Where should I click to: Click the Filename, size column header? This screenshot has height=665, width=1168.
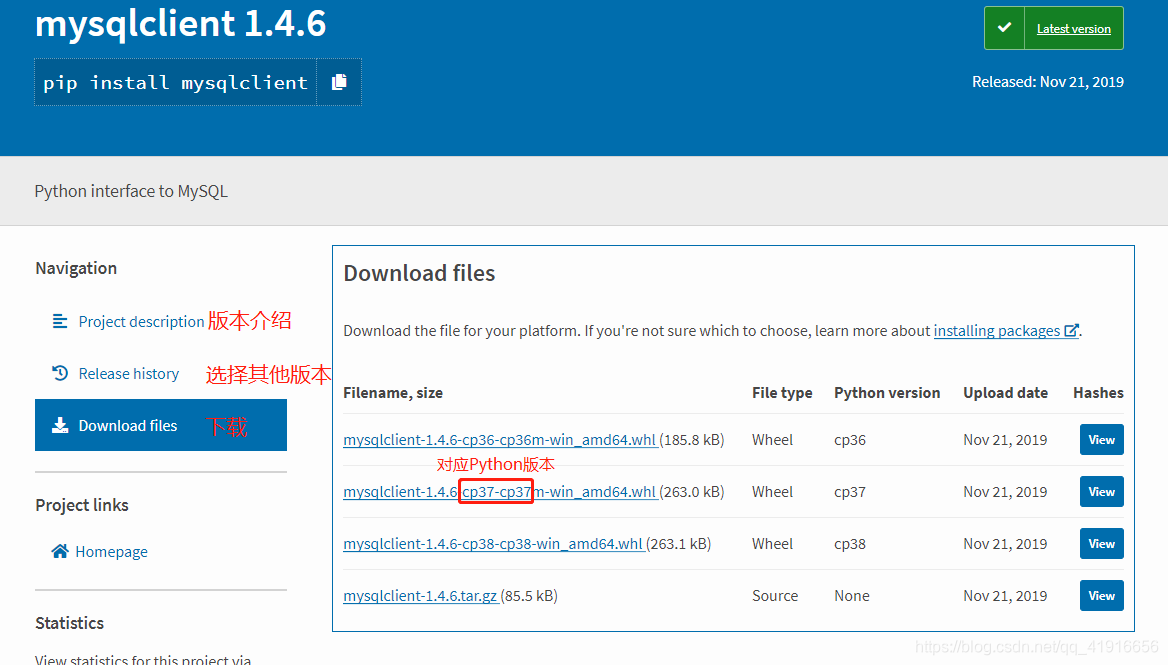[x=392, y=392]
